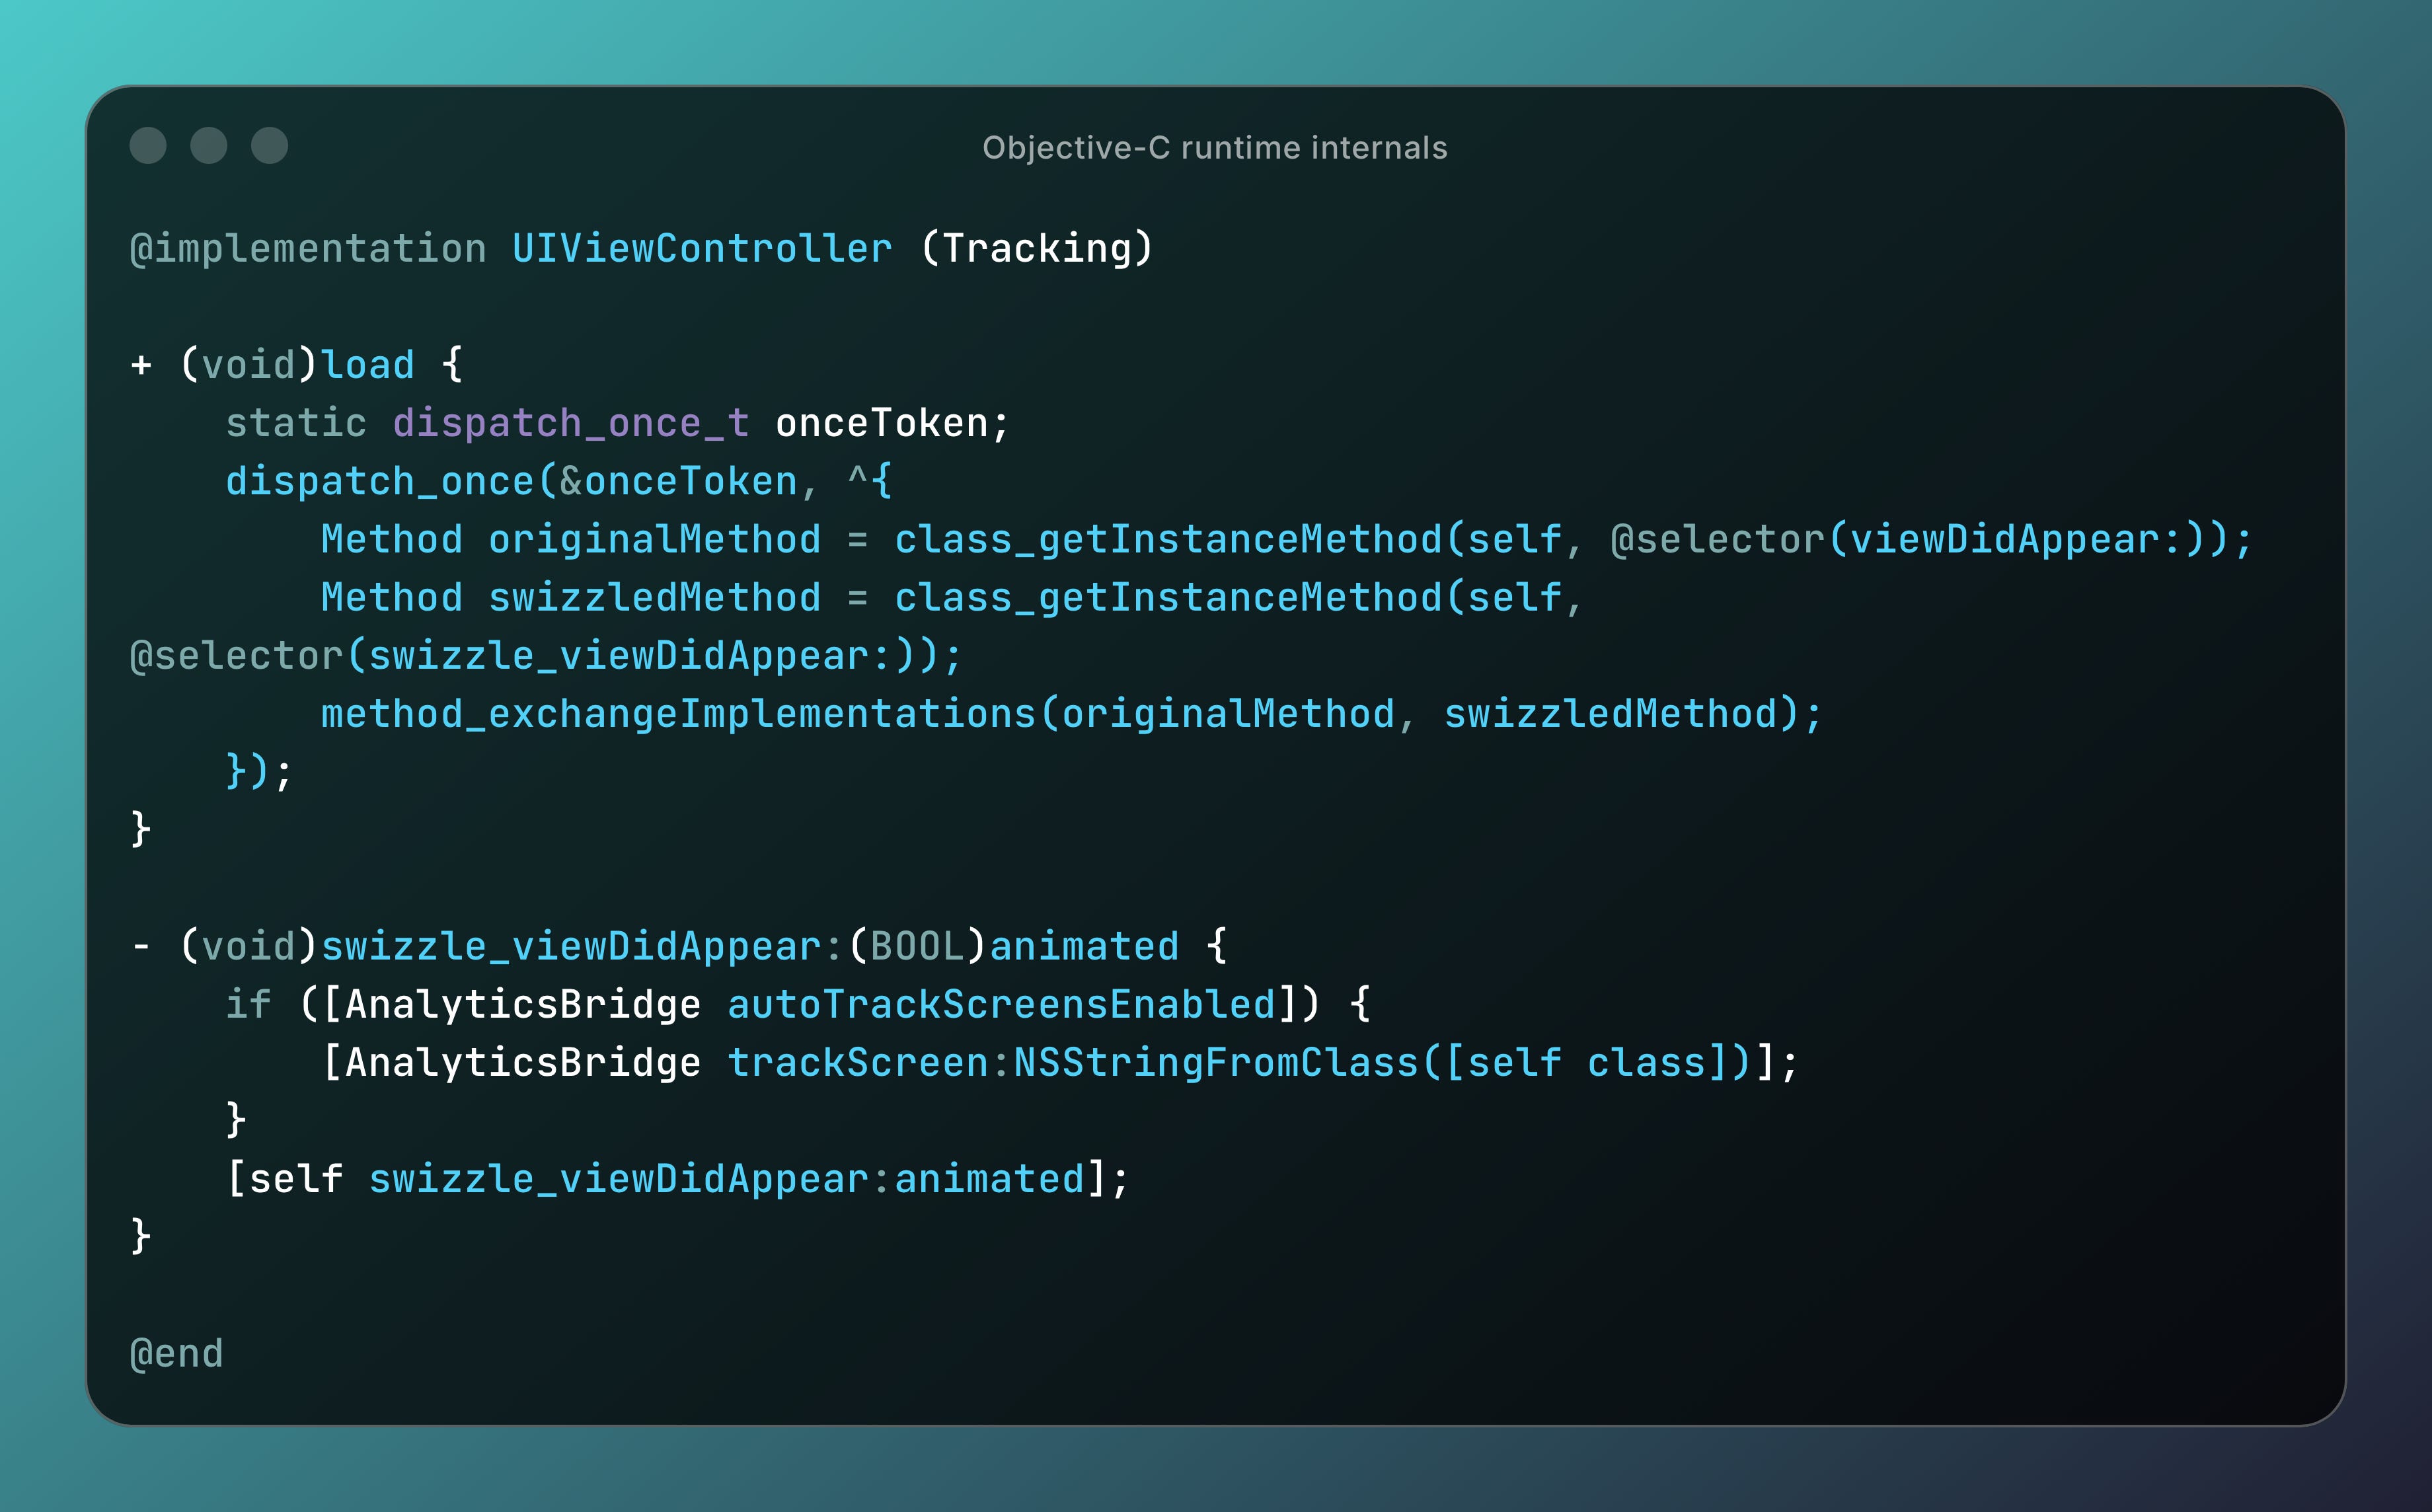This screenshot has width=2432, height=1512.
Task: Click the 'static' keyword
Action: pyautogui.click(x=296, y=424)
